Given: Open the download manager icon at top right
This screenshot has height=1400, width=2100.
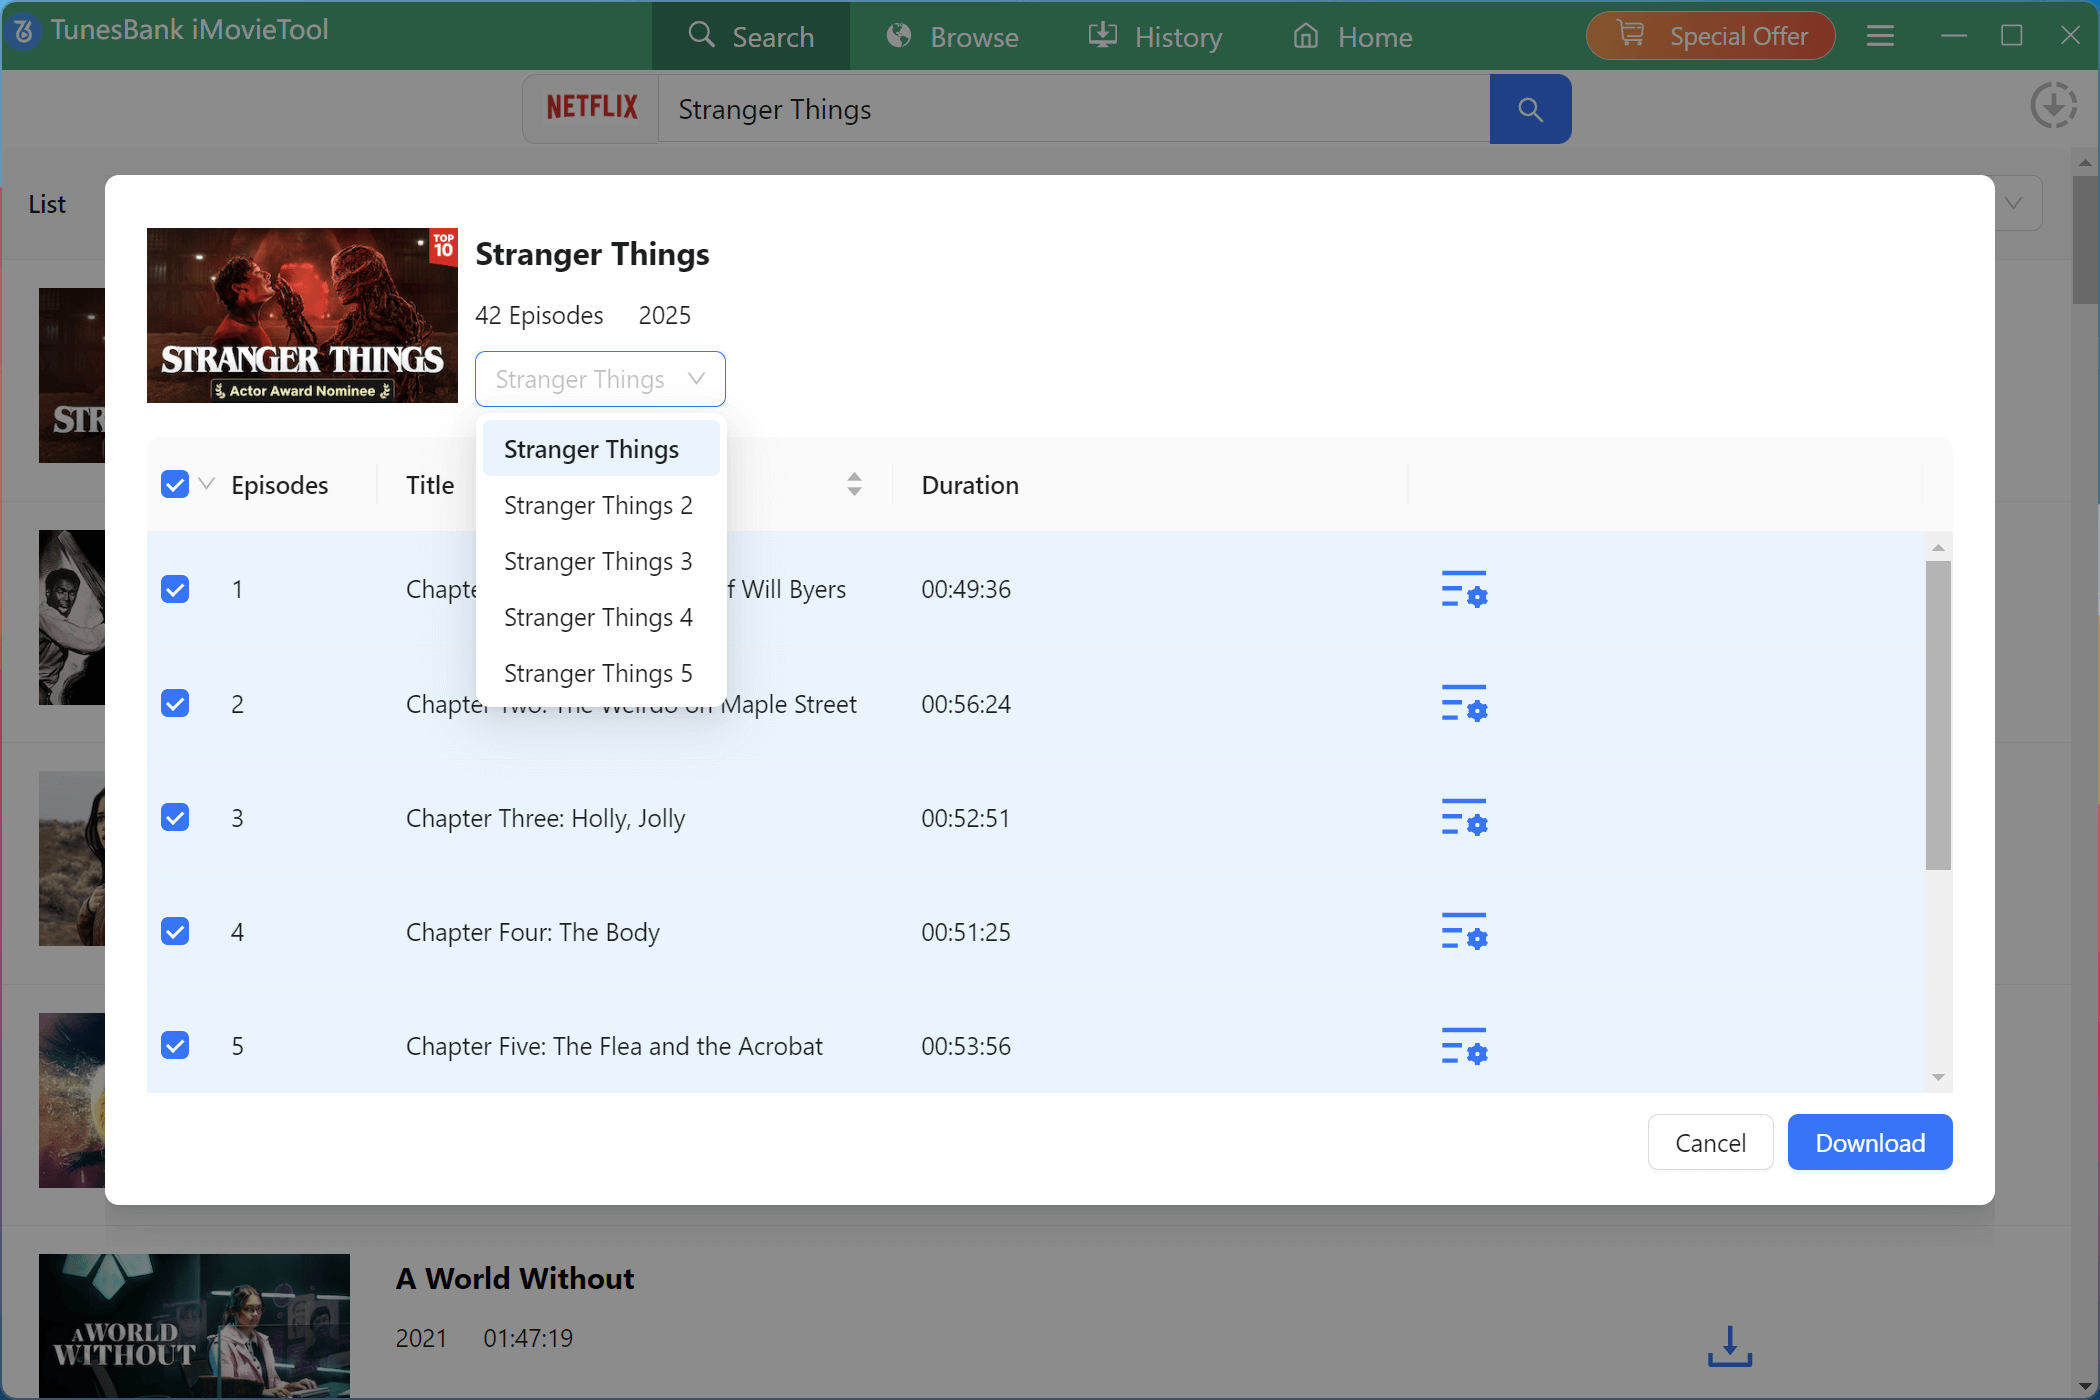Looking at the screenshot, I should coord(2054,105).
